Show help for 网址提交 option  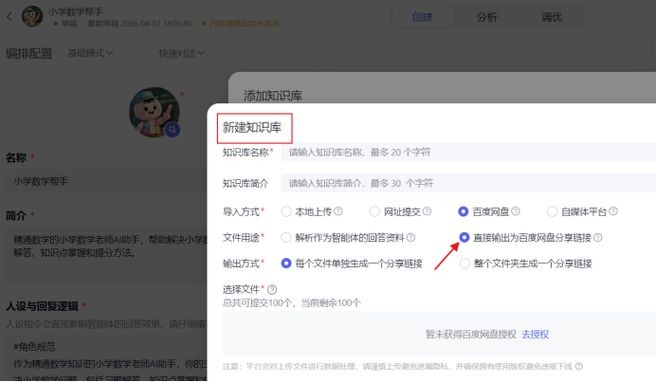coord(427,211)
